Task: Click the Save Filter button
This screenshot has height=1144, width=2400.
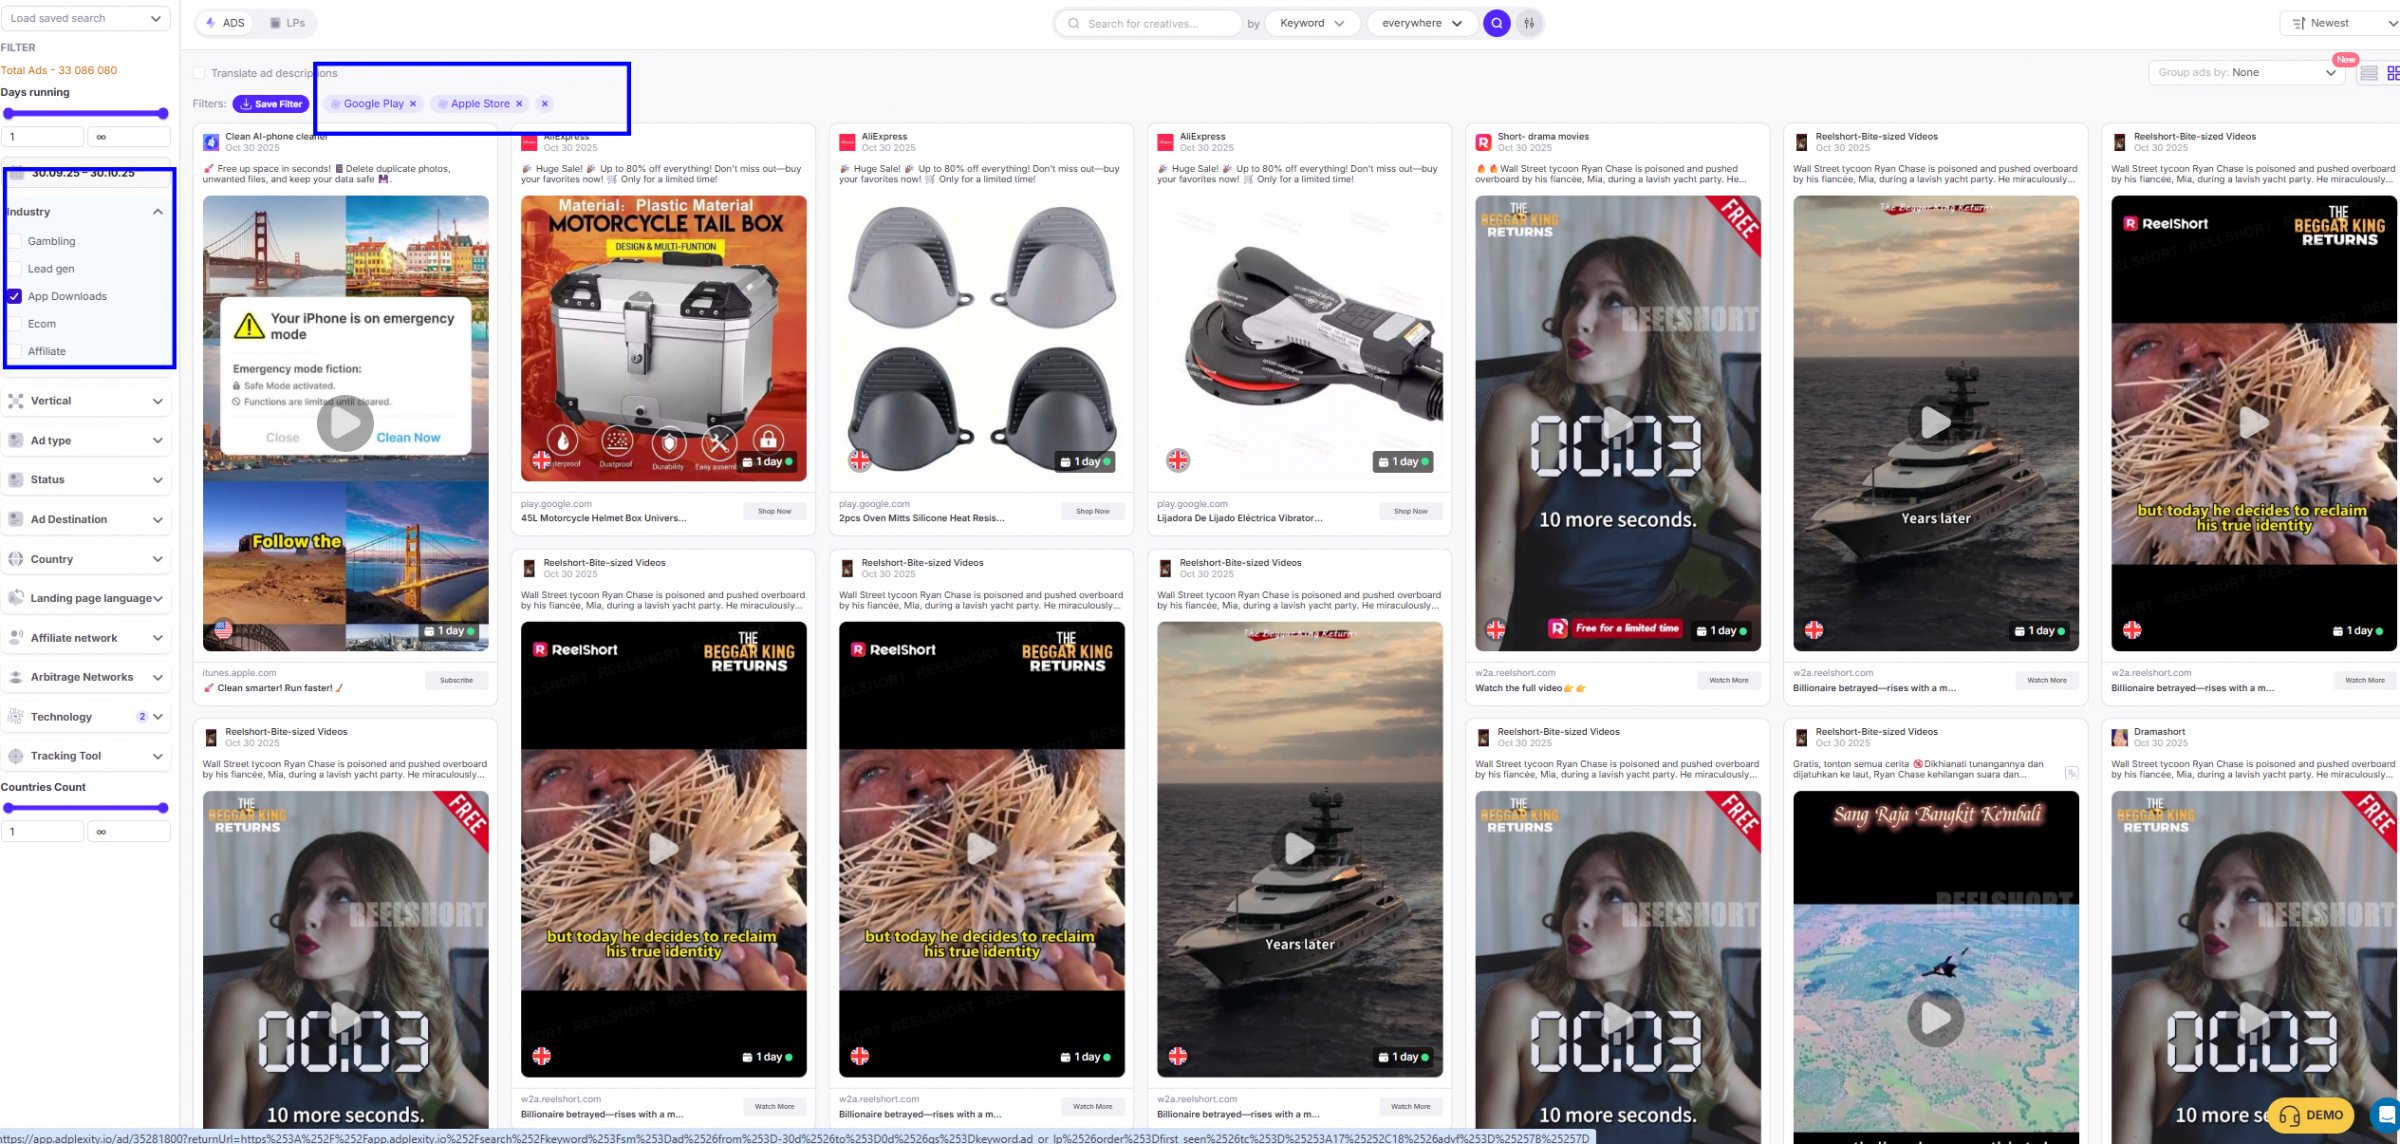Action: pyautogui.click(x=271, y=104)
